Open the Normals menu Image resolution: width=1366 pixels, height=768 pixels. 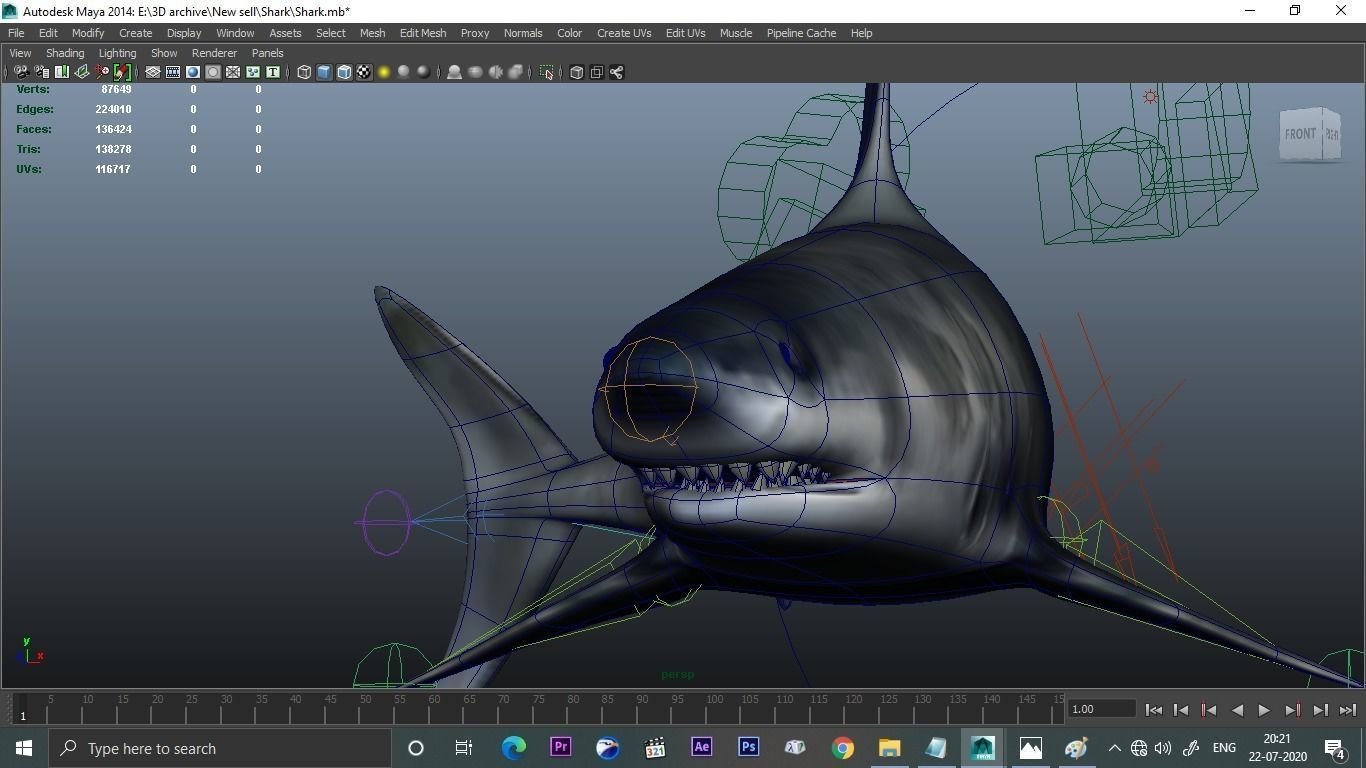(523, 33)
